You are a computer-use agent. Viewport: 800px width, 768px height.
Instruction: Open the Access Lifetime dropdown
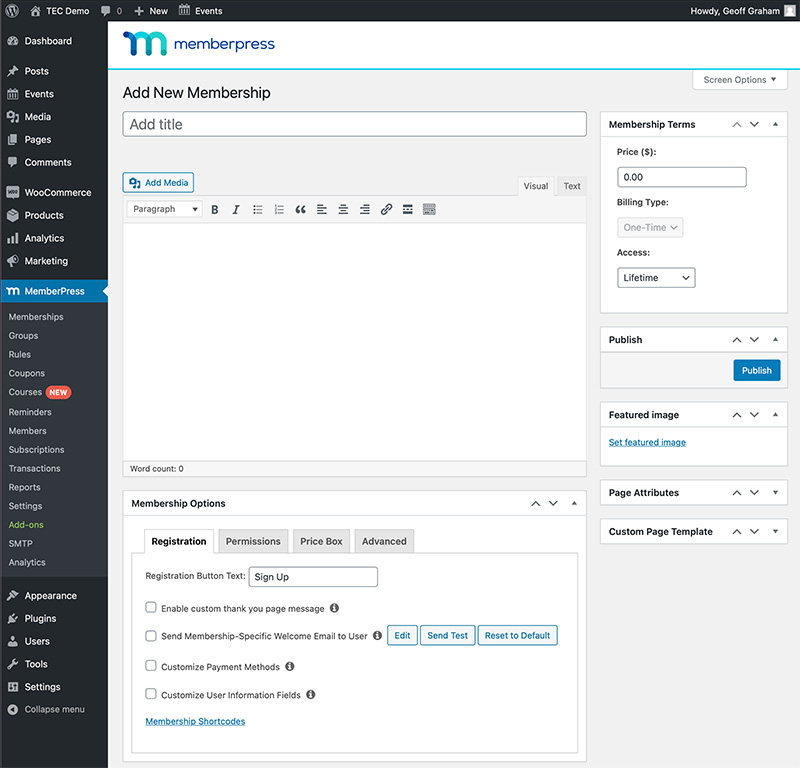(x=656, y=278)
